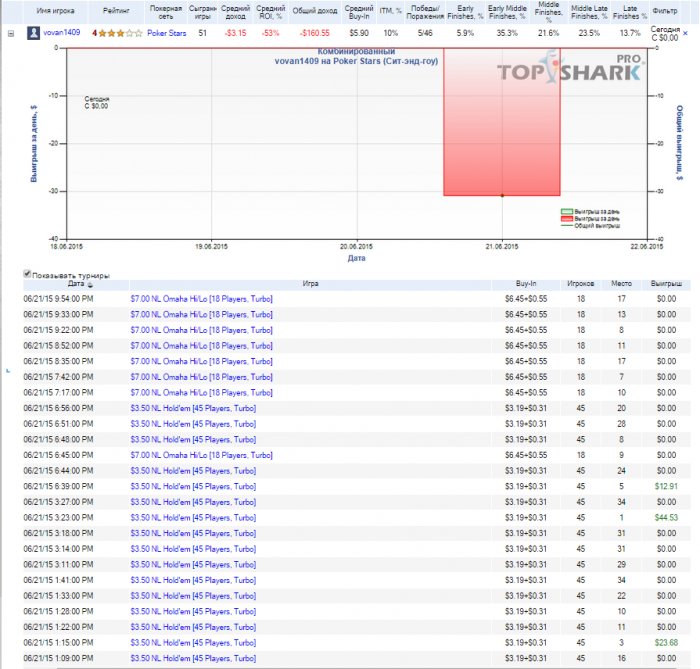
Task: Open the Poker Stars network link
Action: tap(166, 33)
